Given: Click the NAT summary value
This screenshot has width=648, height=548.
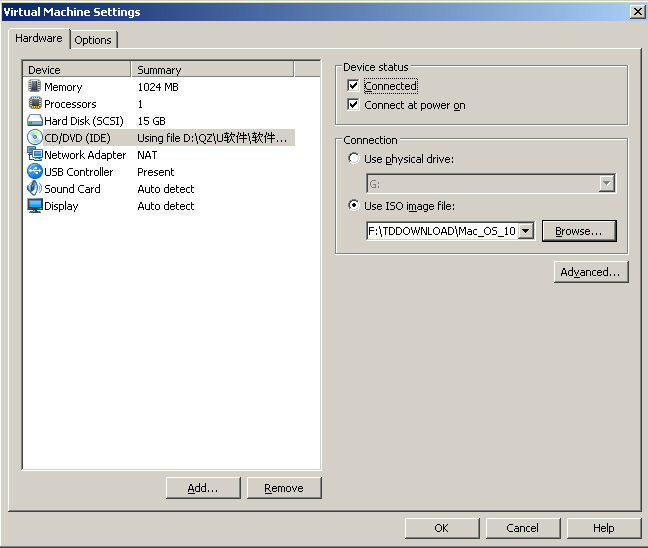Looking at the screenshot, I should pyautogui.click(x=147, y=155).
